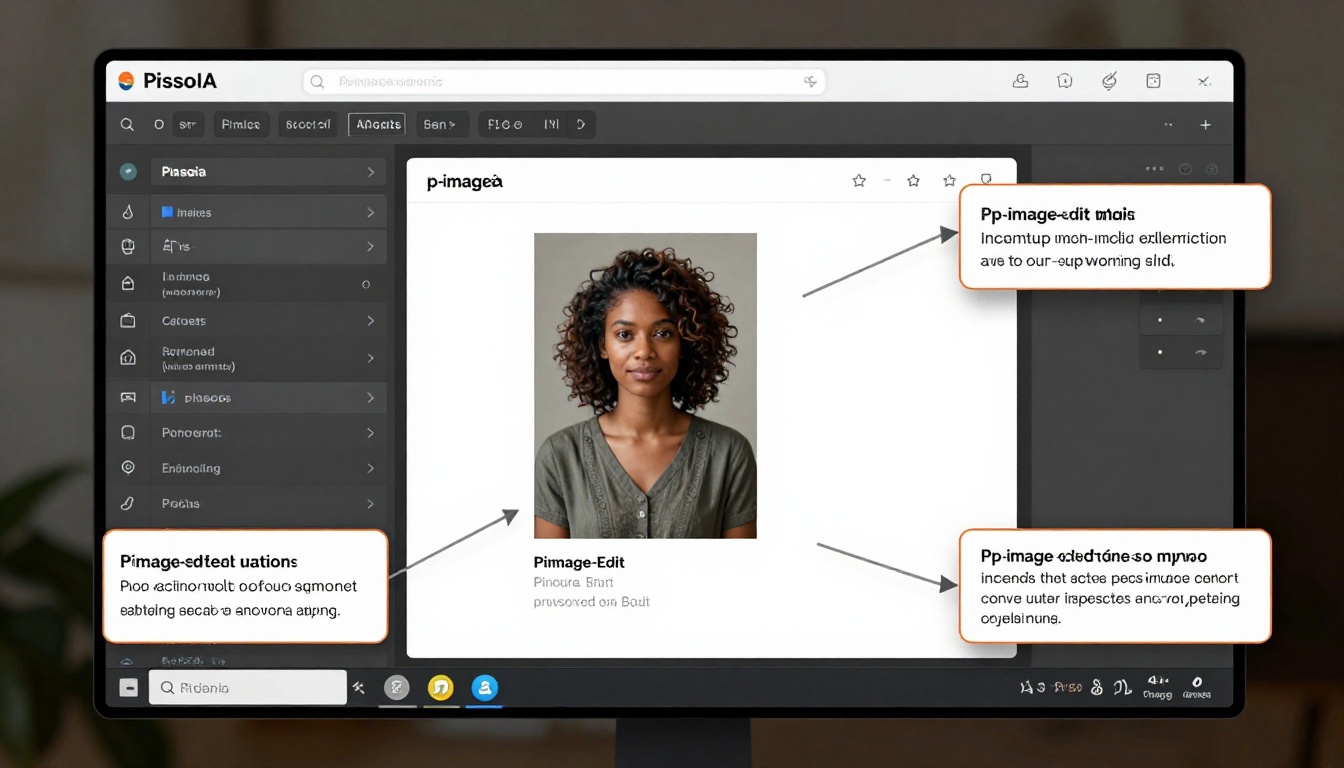The image size is (1344, 768).
Task: Open the notification badge icon in header
Action: 1065,81
